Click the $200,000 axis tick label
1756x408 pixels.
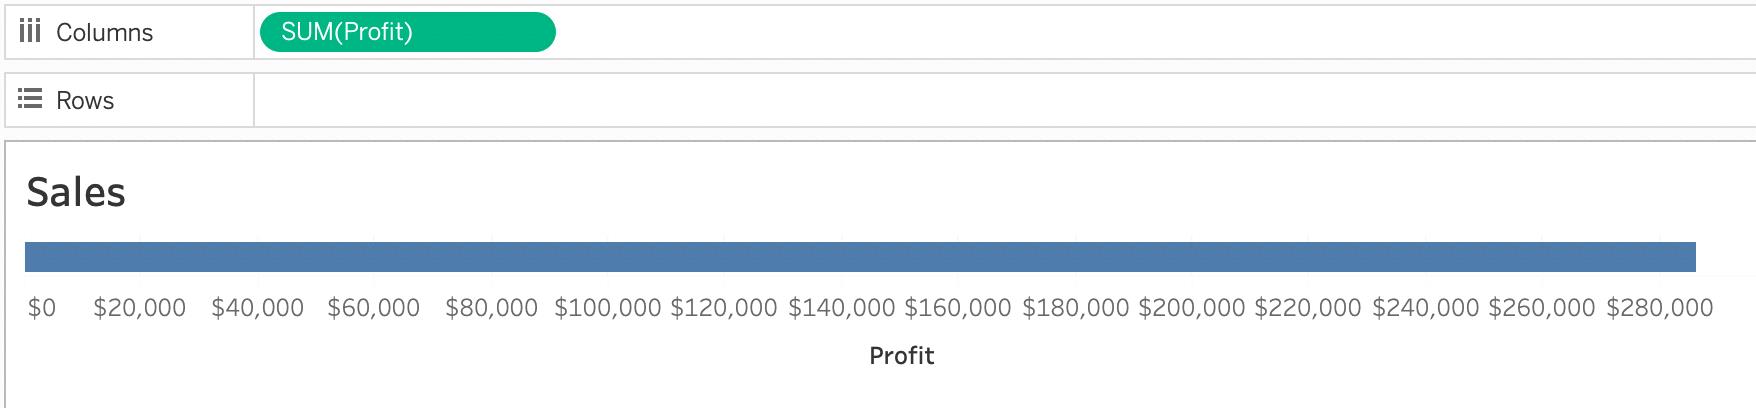click(x=1192, y=308)
